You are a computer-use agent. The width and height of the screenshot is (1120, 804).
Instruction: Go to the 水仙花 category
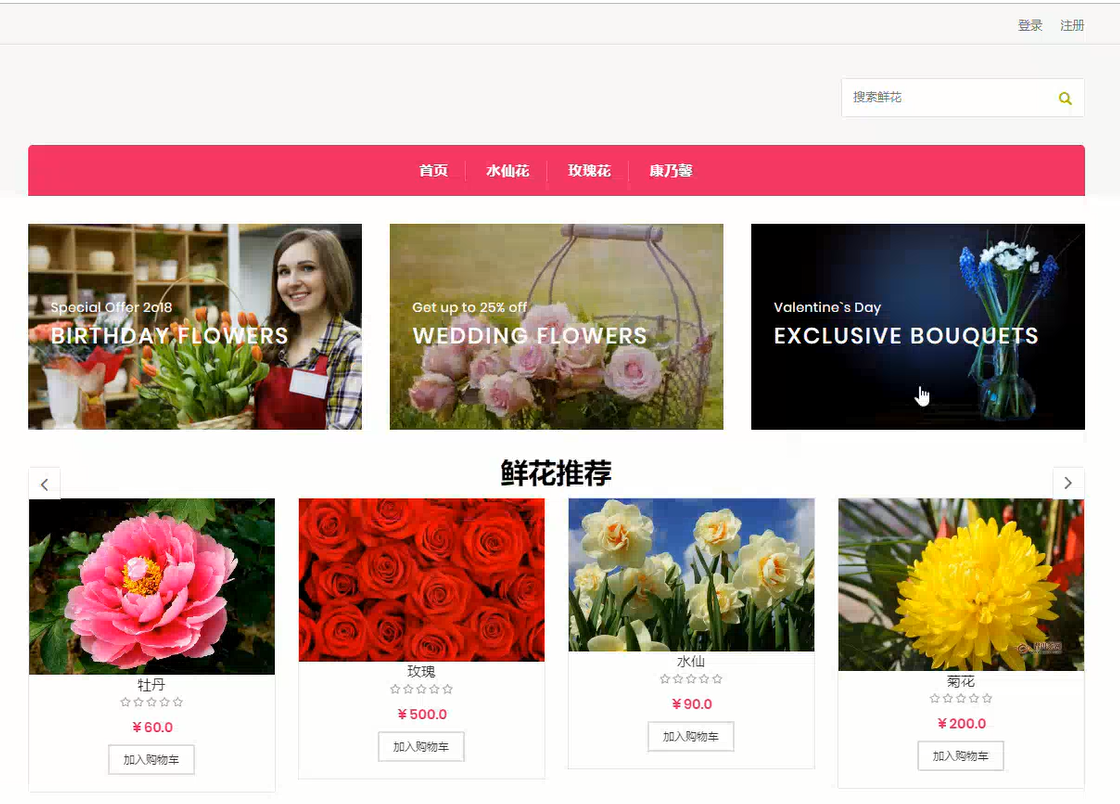coord(507,171)
